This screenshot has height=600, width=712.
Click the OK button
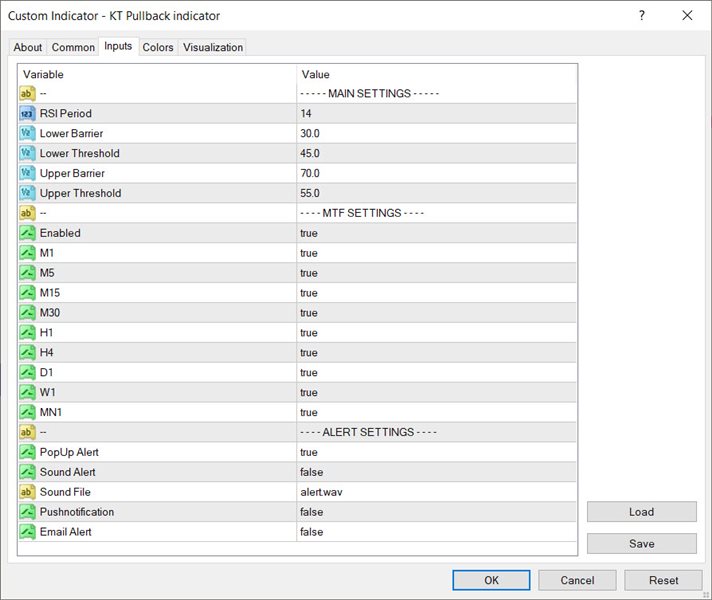[x=491, y=580]
